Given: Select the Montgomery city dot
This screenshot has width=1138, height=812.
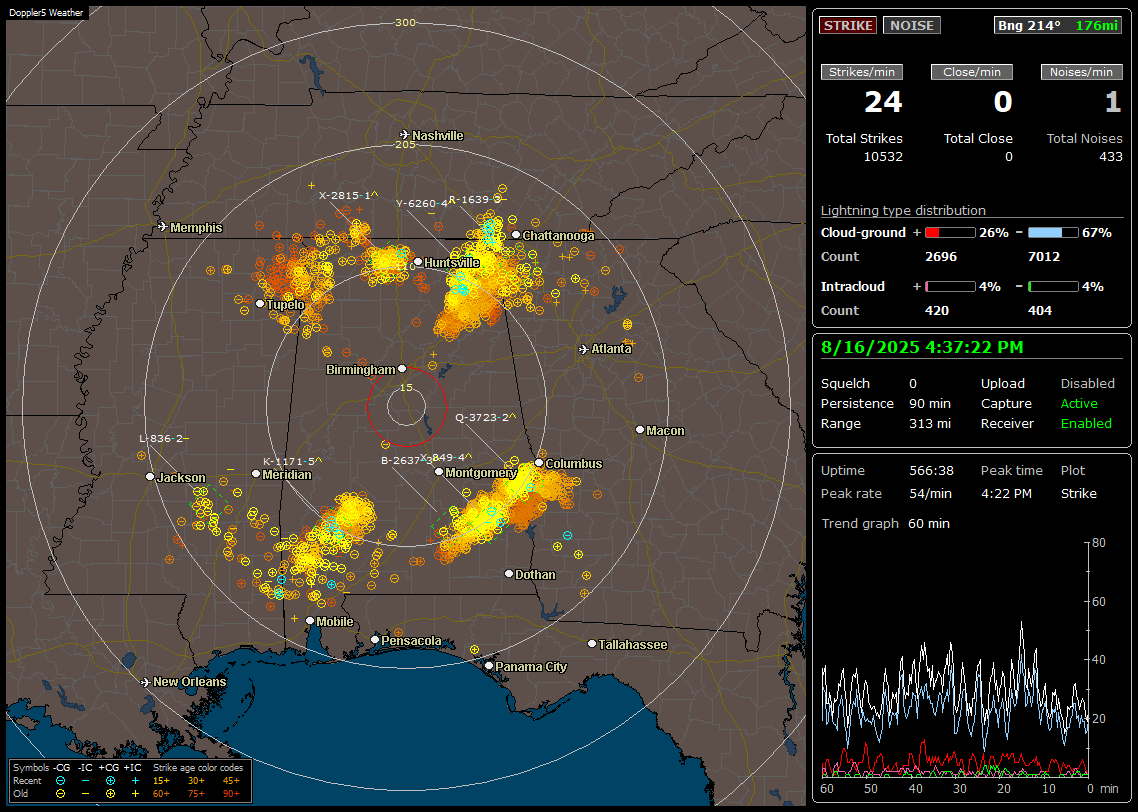Looking at the screenshot, I should click(439, 472).
